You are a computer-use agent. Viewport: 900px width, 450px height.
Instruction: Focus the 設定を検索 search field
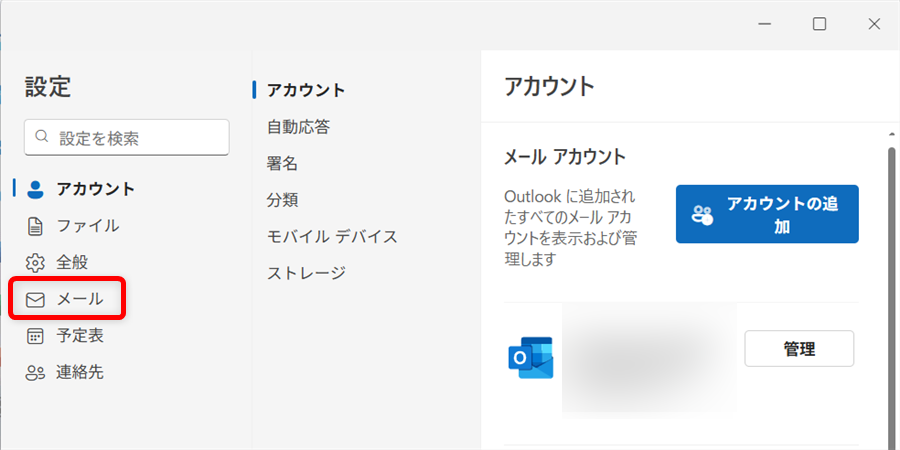(x=126, y=137)
